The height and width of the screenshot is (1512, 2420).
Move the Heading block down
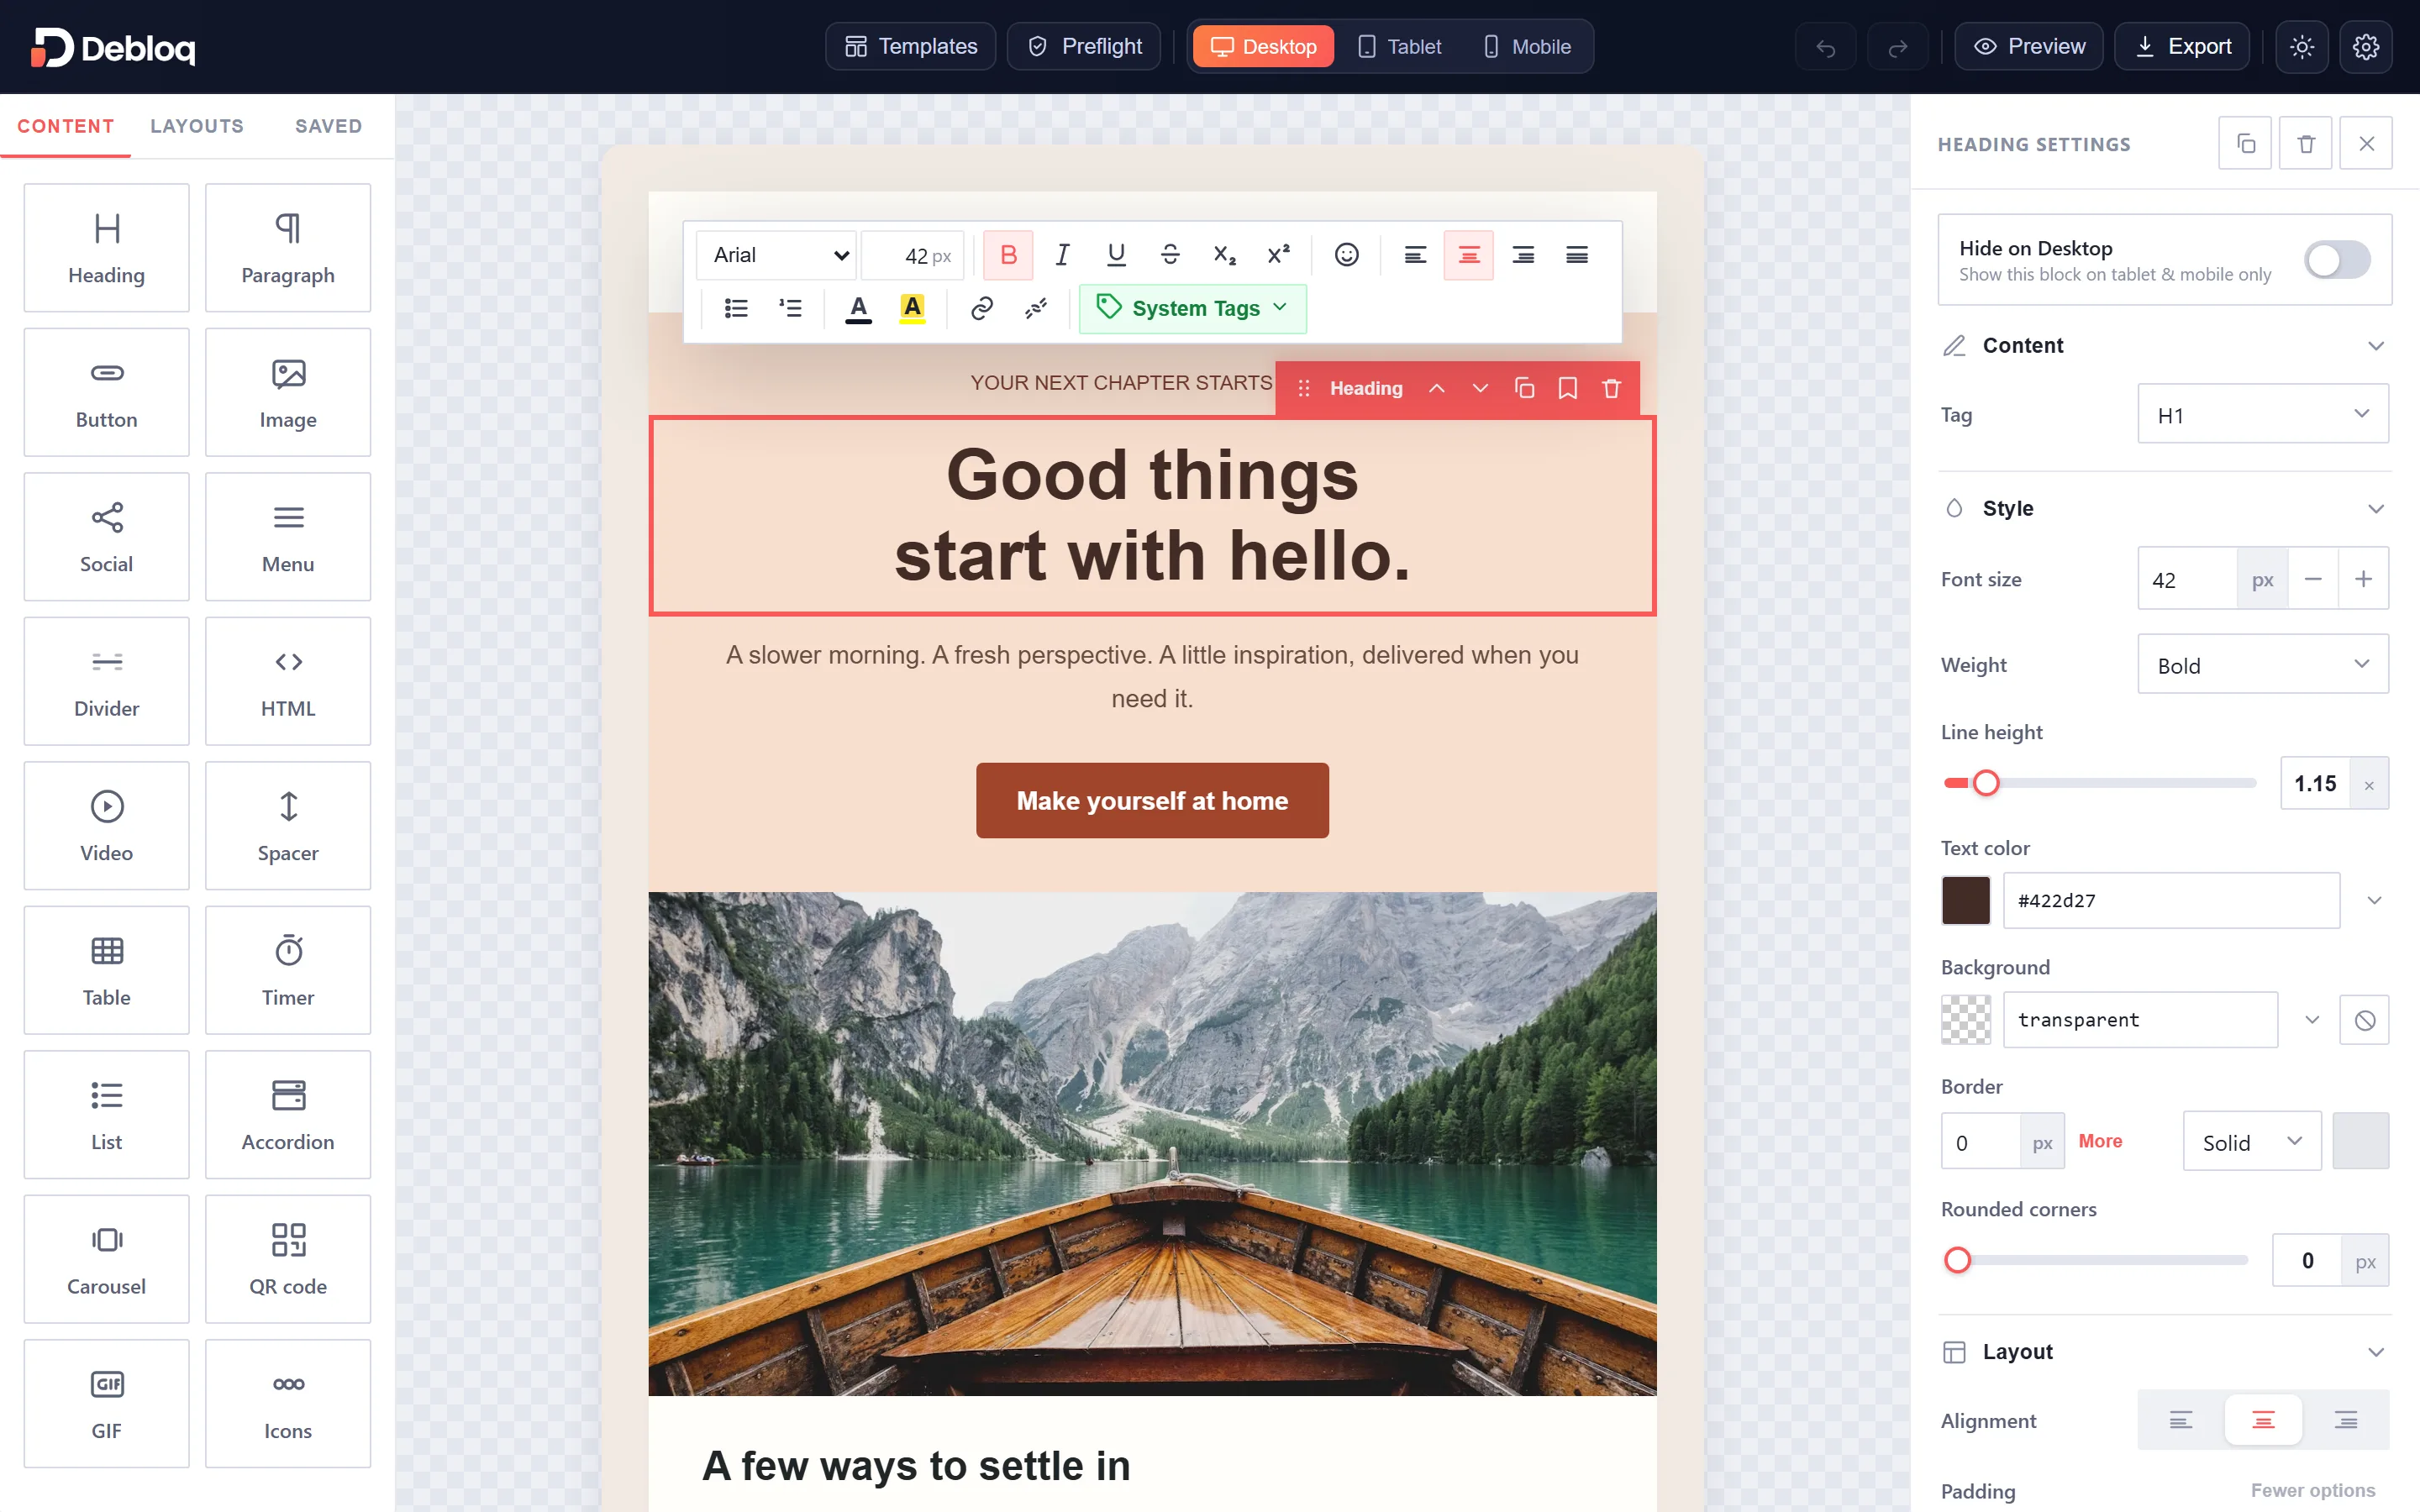pos(1480,388)
